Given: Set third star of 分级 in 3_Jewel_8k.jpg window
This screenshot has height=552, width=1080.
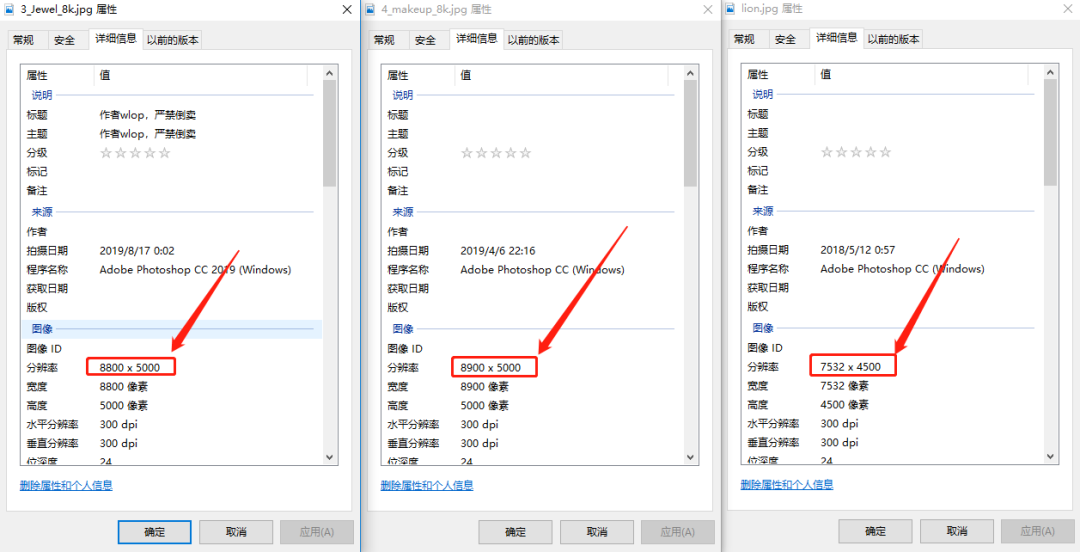Looking at the screenshot, I should [x=135, y=153].
